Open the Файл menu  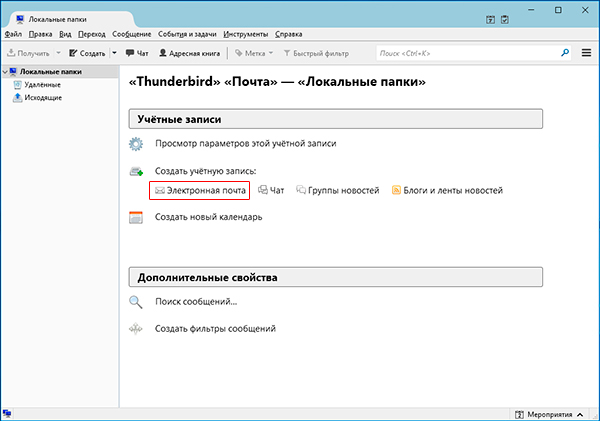tap(13, 34)
